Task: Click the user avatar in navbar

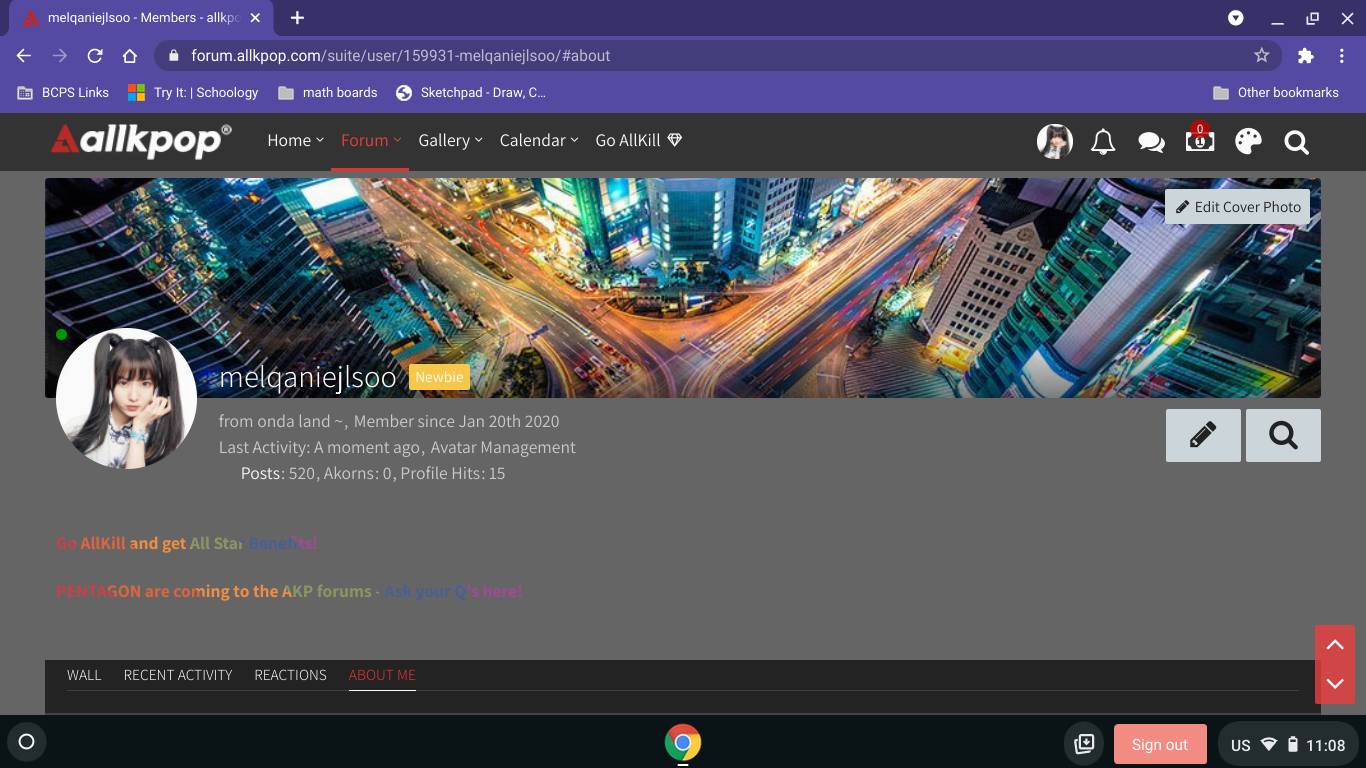Action: pyautogui.click(x=1055, y=142)
